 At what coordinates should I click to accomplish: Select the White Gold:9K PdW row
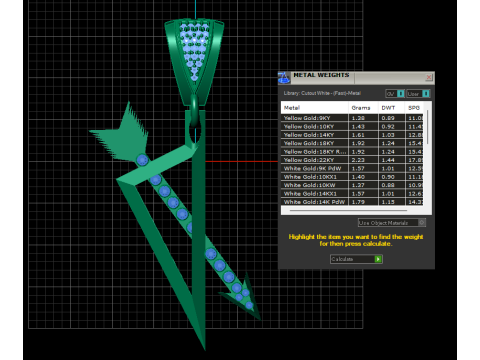click(352, 169)
